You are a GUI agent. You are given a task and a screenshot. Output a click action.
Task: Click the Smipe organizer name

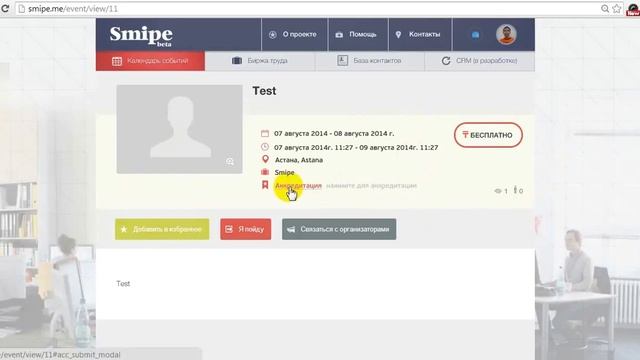284,173
